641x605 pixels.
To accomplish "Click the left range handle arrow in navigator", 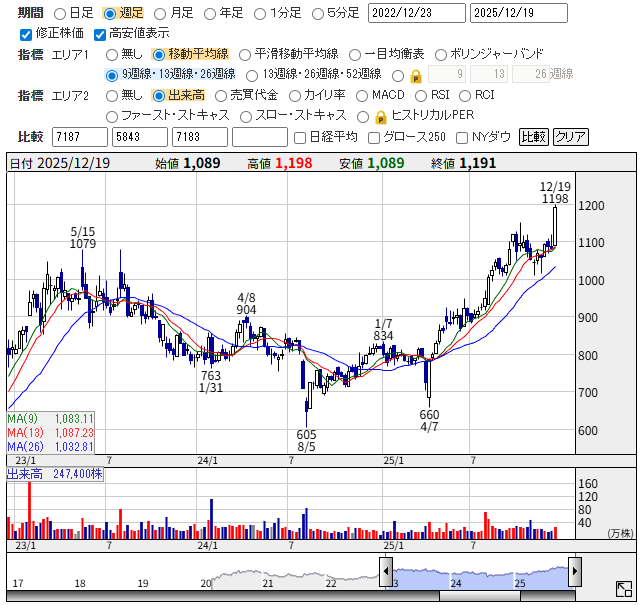I will [x=386, y=571].
